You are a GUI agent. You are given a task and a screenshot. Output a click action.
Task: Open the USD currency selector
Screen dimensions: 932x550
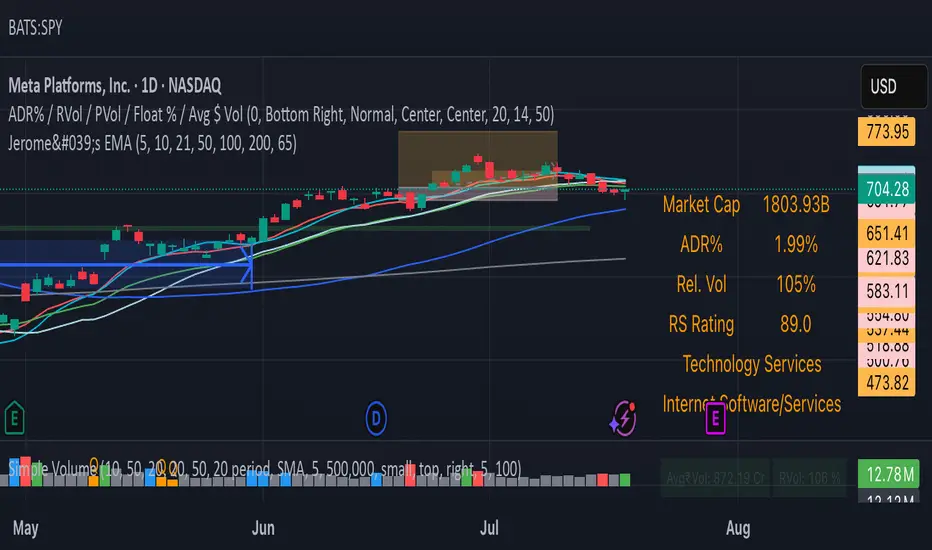[x=893, y=87]
